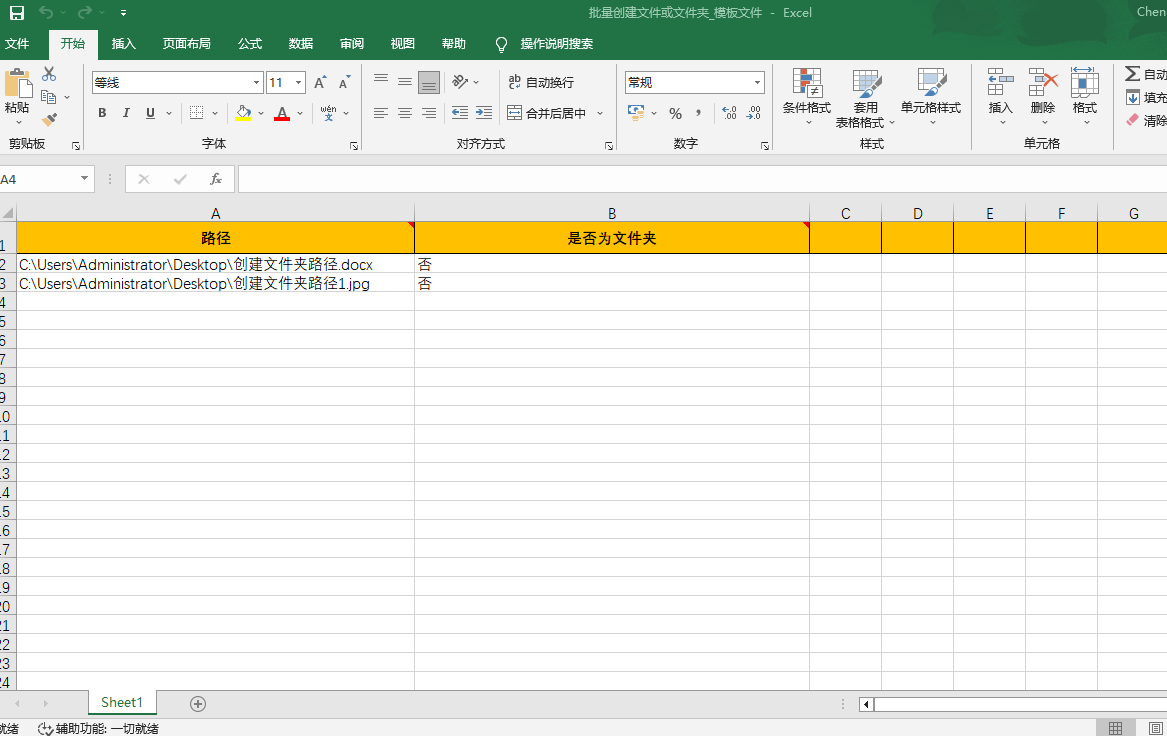Apply Percent Style formatting
The height and width of the screenshot is (736, 1167).
(x=676, y=113)
